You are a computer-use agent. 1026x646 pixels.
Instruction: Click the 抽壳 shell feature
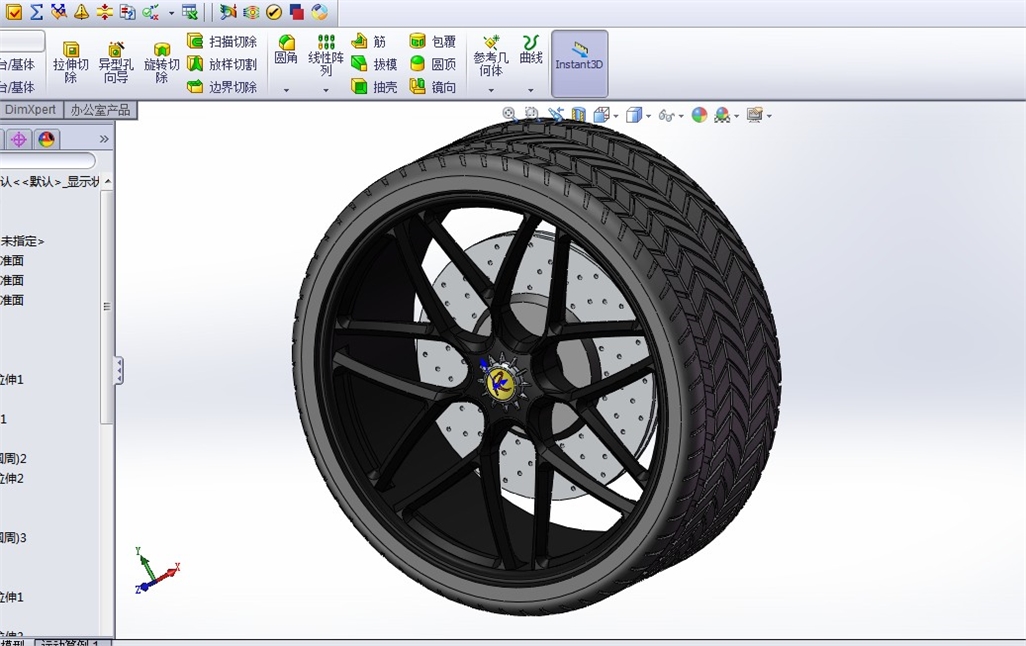point(374,86)
